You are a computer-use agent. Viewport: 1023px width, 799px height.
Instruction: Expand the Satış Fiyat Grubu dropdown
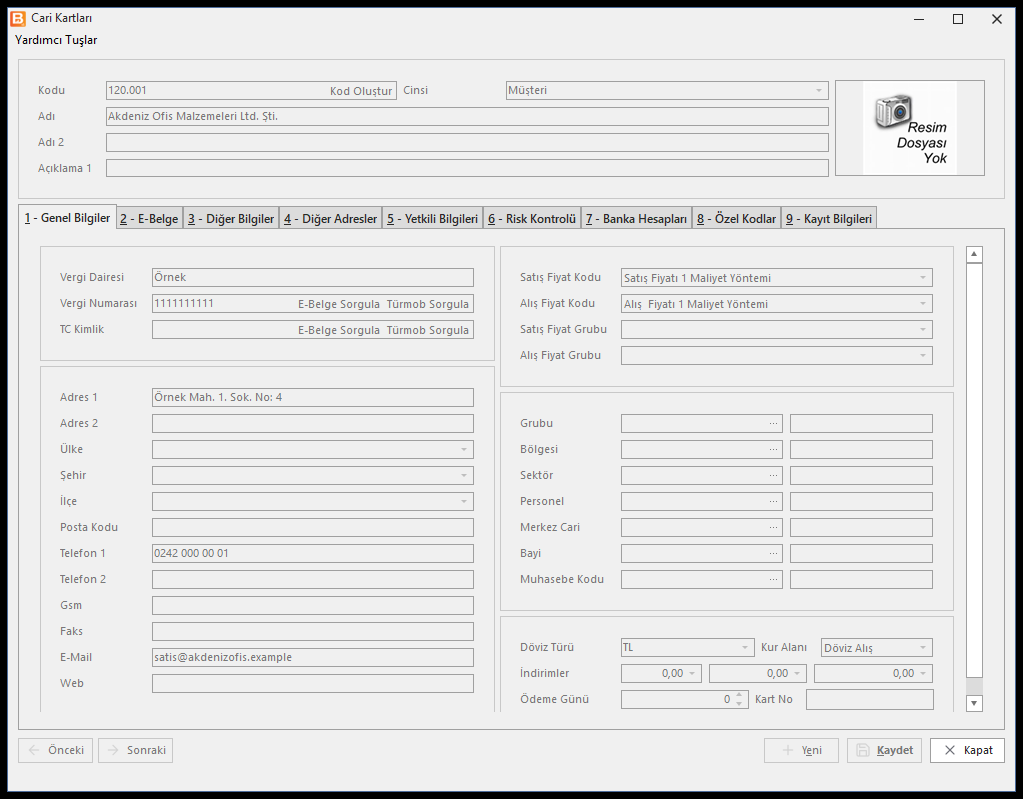pos(923,330)
